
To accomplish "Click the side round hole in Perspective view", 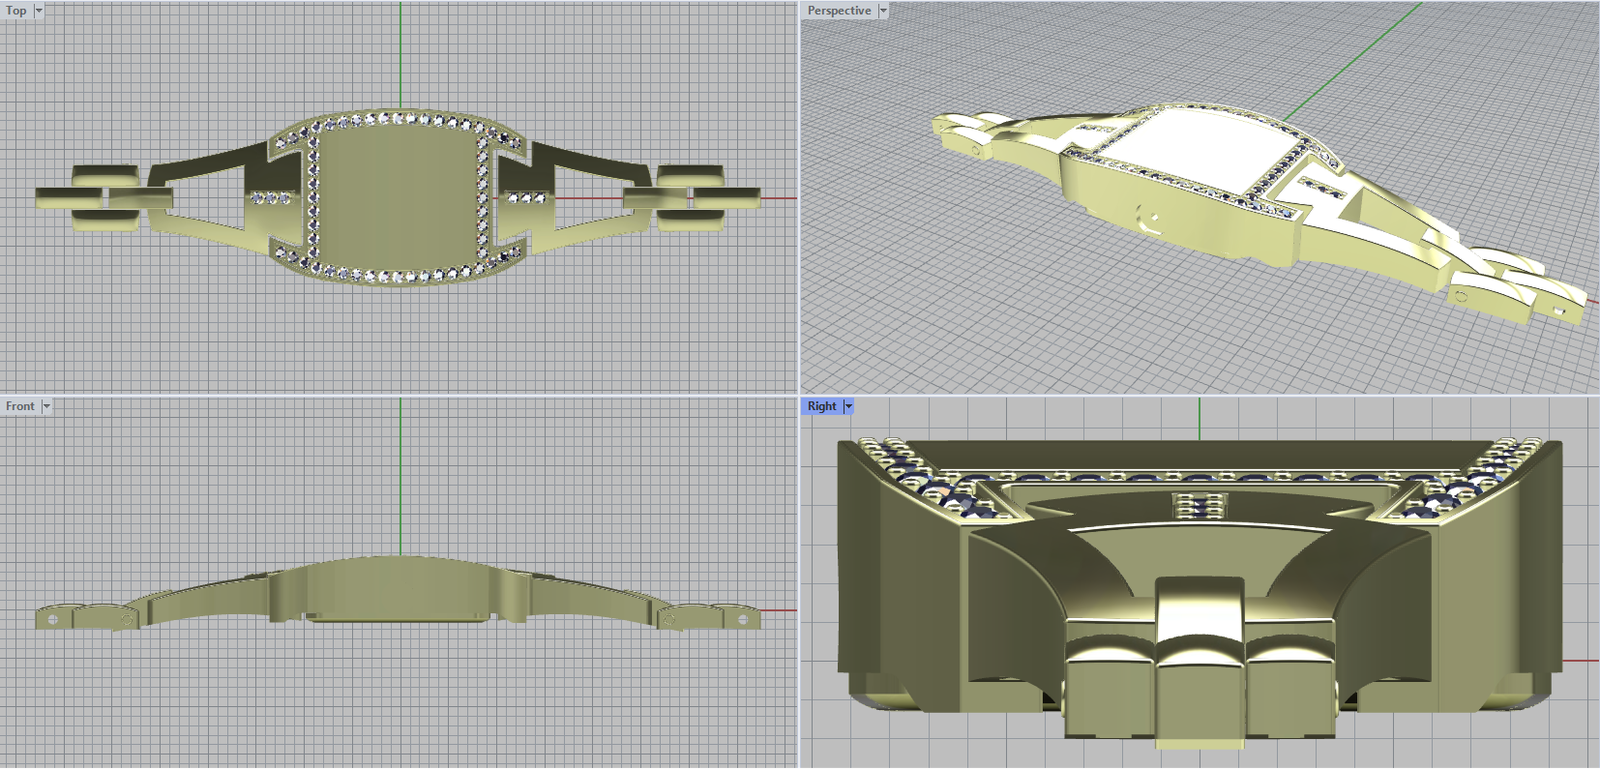I will (1148, 219).
